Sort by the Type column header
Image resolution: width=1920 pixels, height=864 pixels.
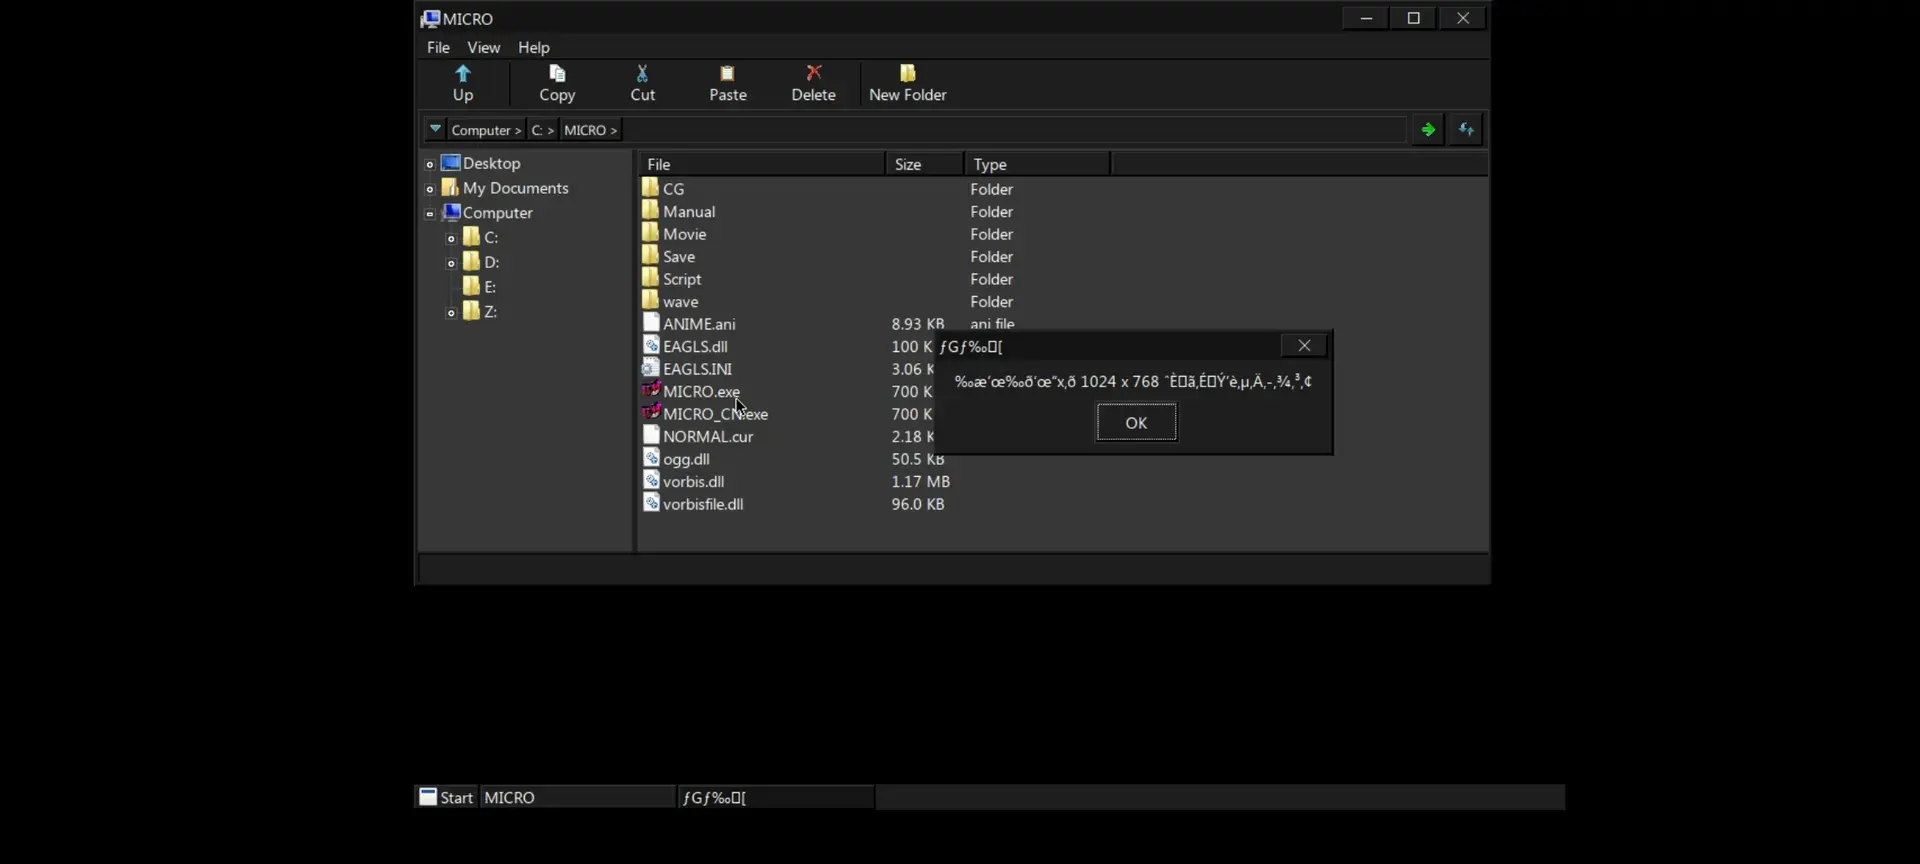[1038, 164]
